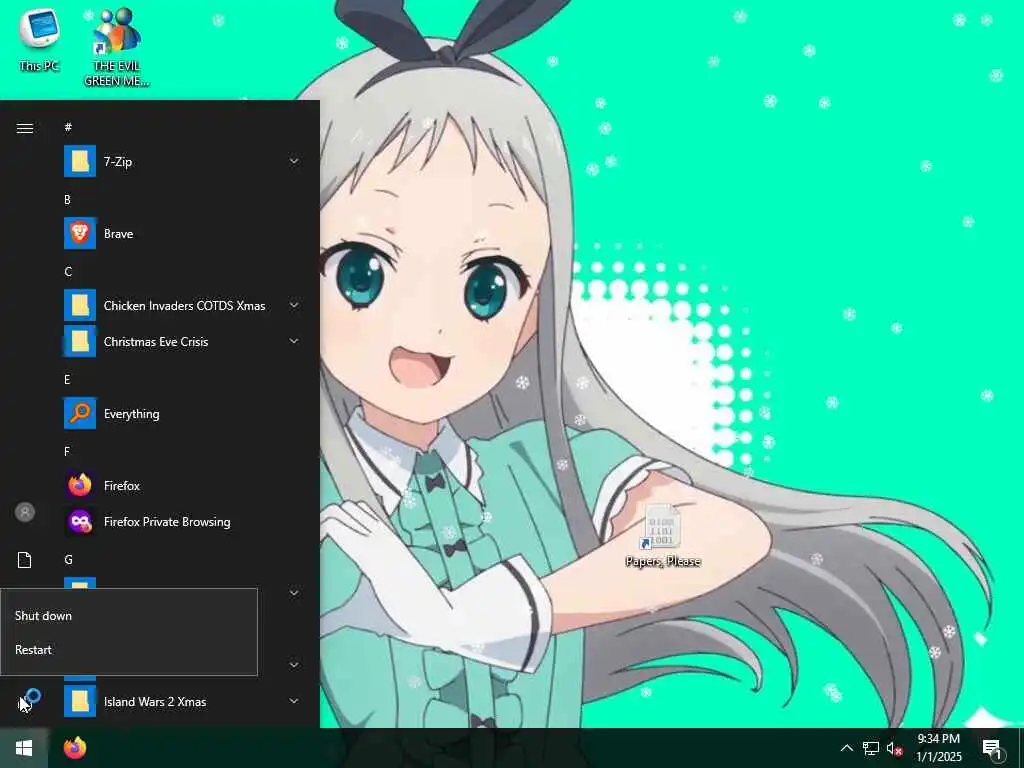Image resolution: width=1024 pixels, height=768 pixels.
Task: Open Firefox Private Browsing
Action: (x=183, y=522)
